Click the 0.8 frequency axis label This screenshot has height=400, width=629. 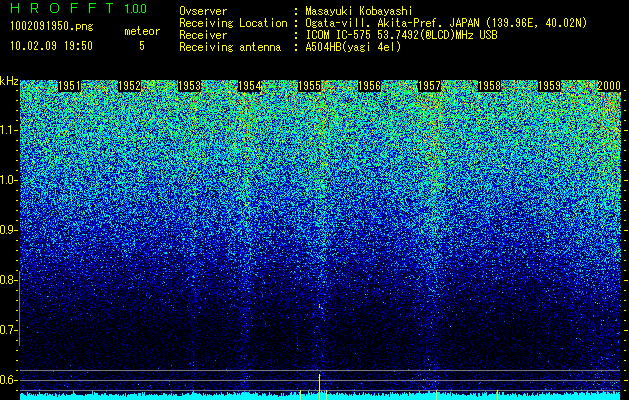(7, 280)
